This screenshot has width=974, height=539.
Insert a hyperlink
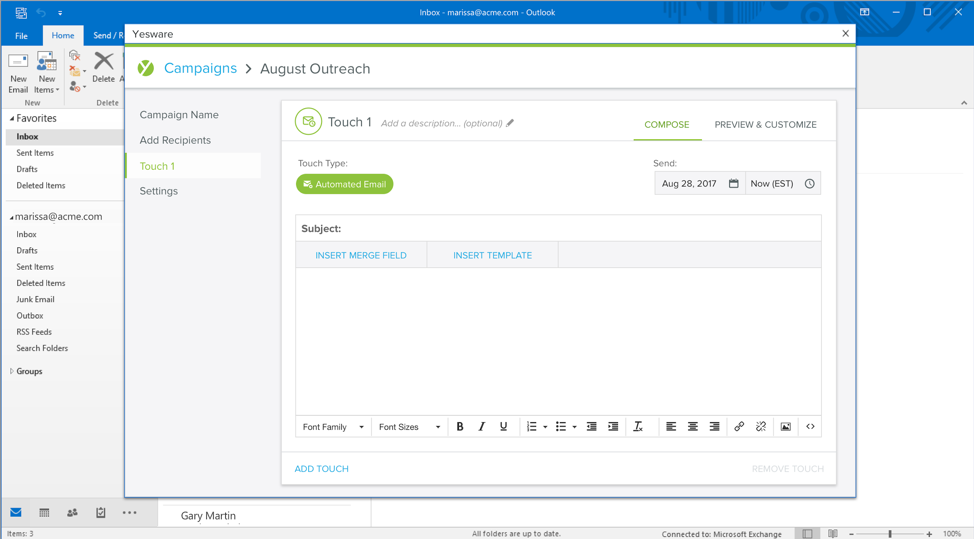tap(739, 427)
